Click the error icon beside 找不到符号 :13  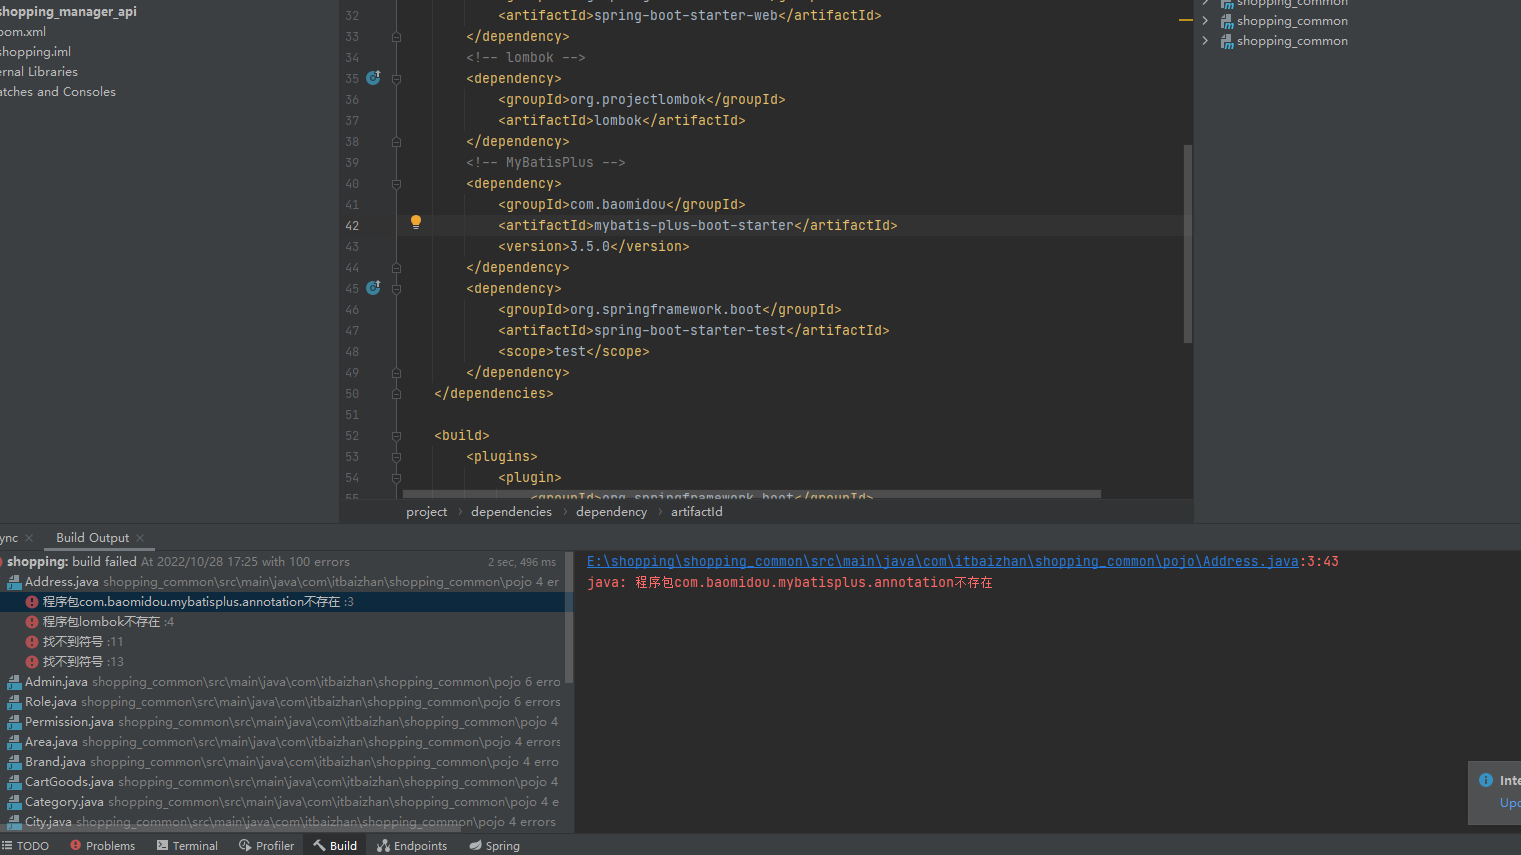click(x=32, y=662)
